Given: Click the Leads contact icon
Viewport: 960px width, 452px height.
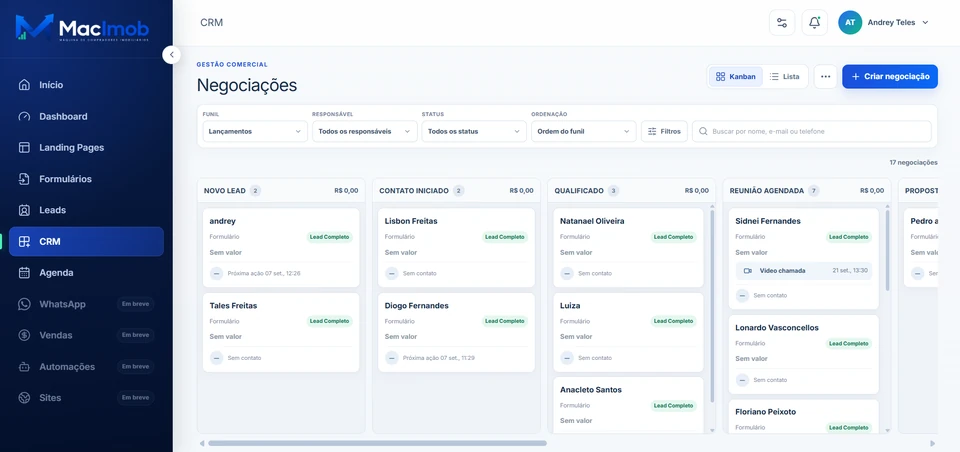Looking at the screenshot, I should (x=24, y=210).
